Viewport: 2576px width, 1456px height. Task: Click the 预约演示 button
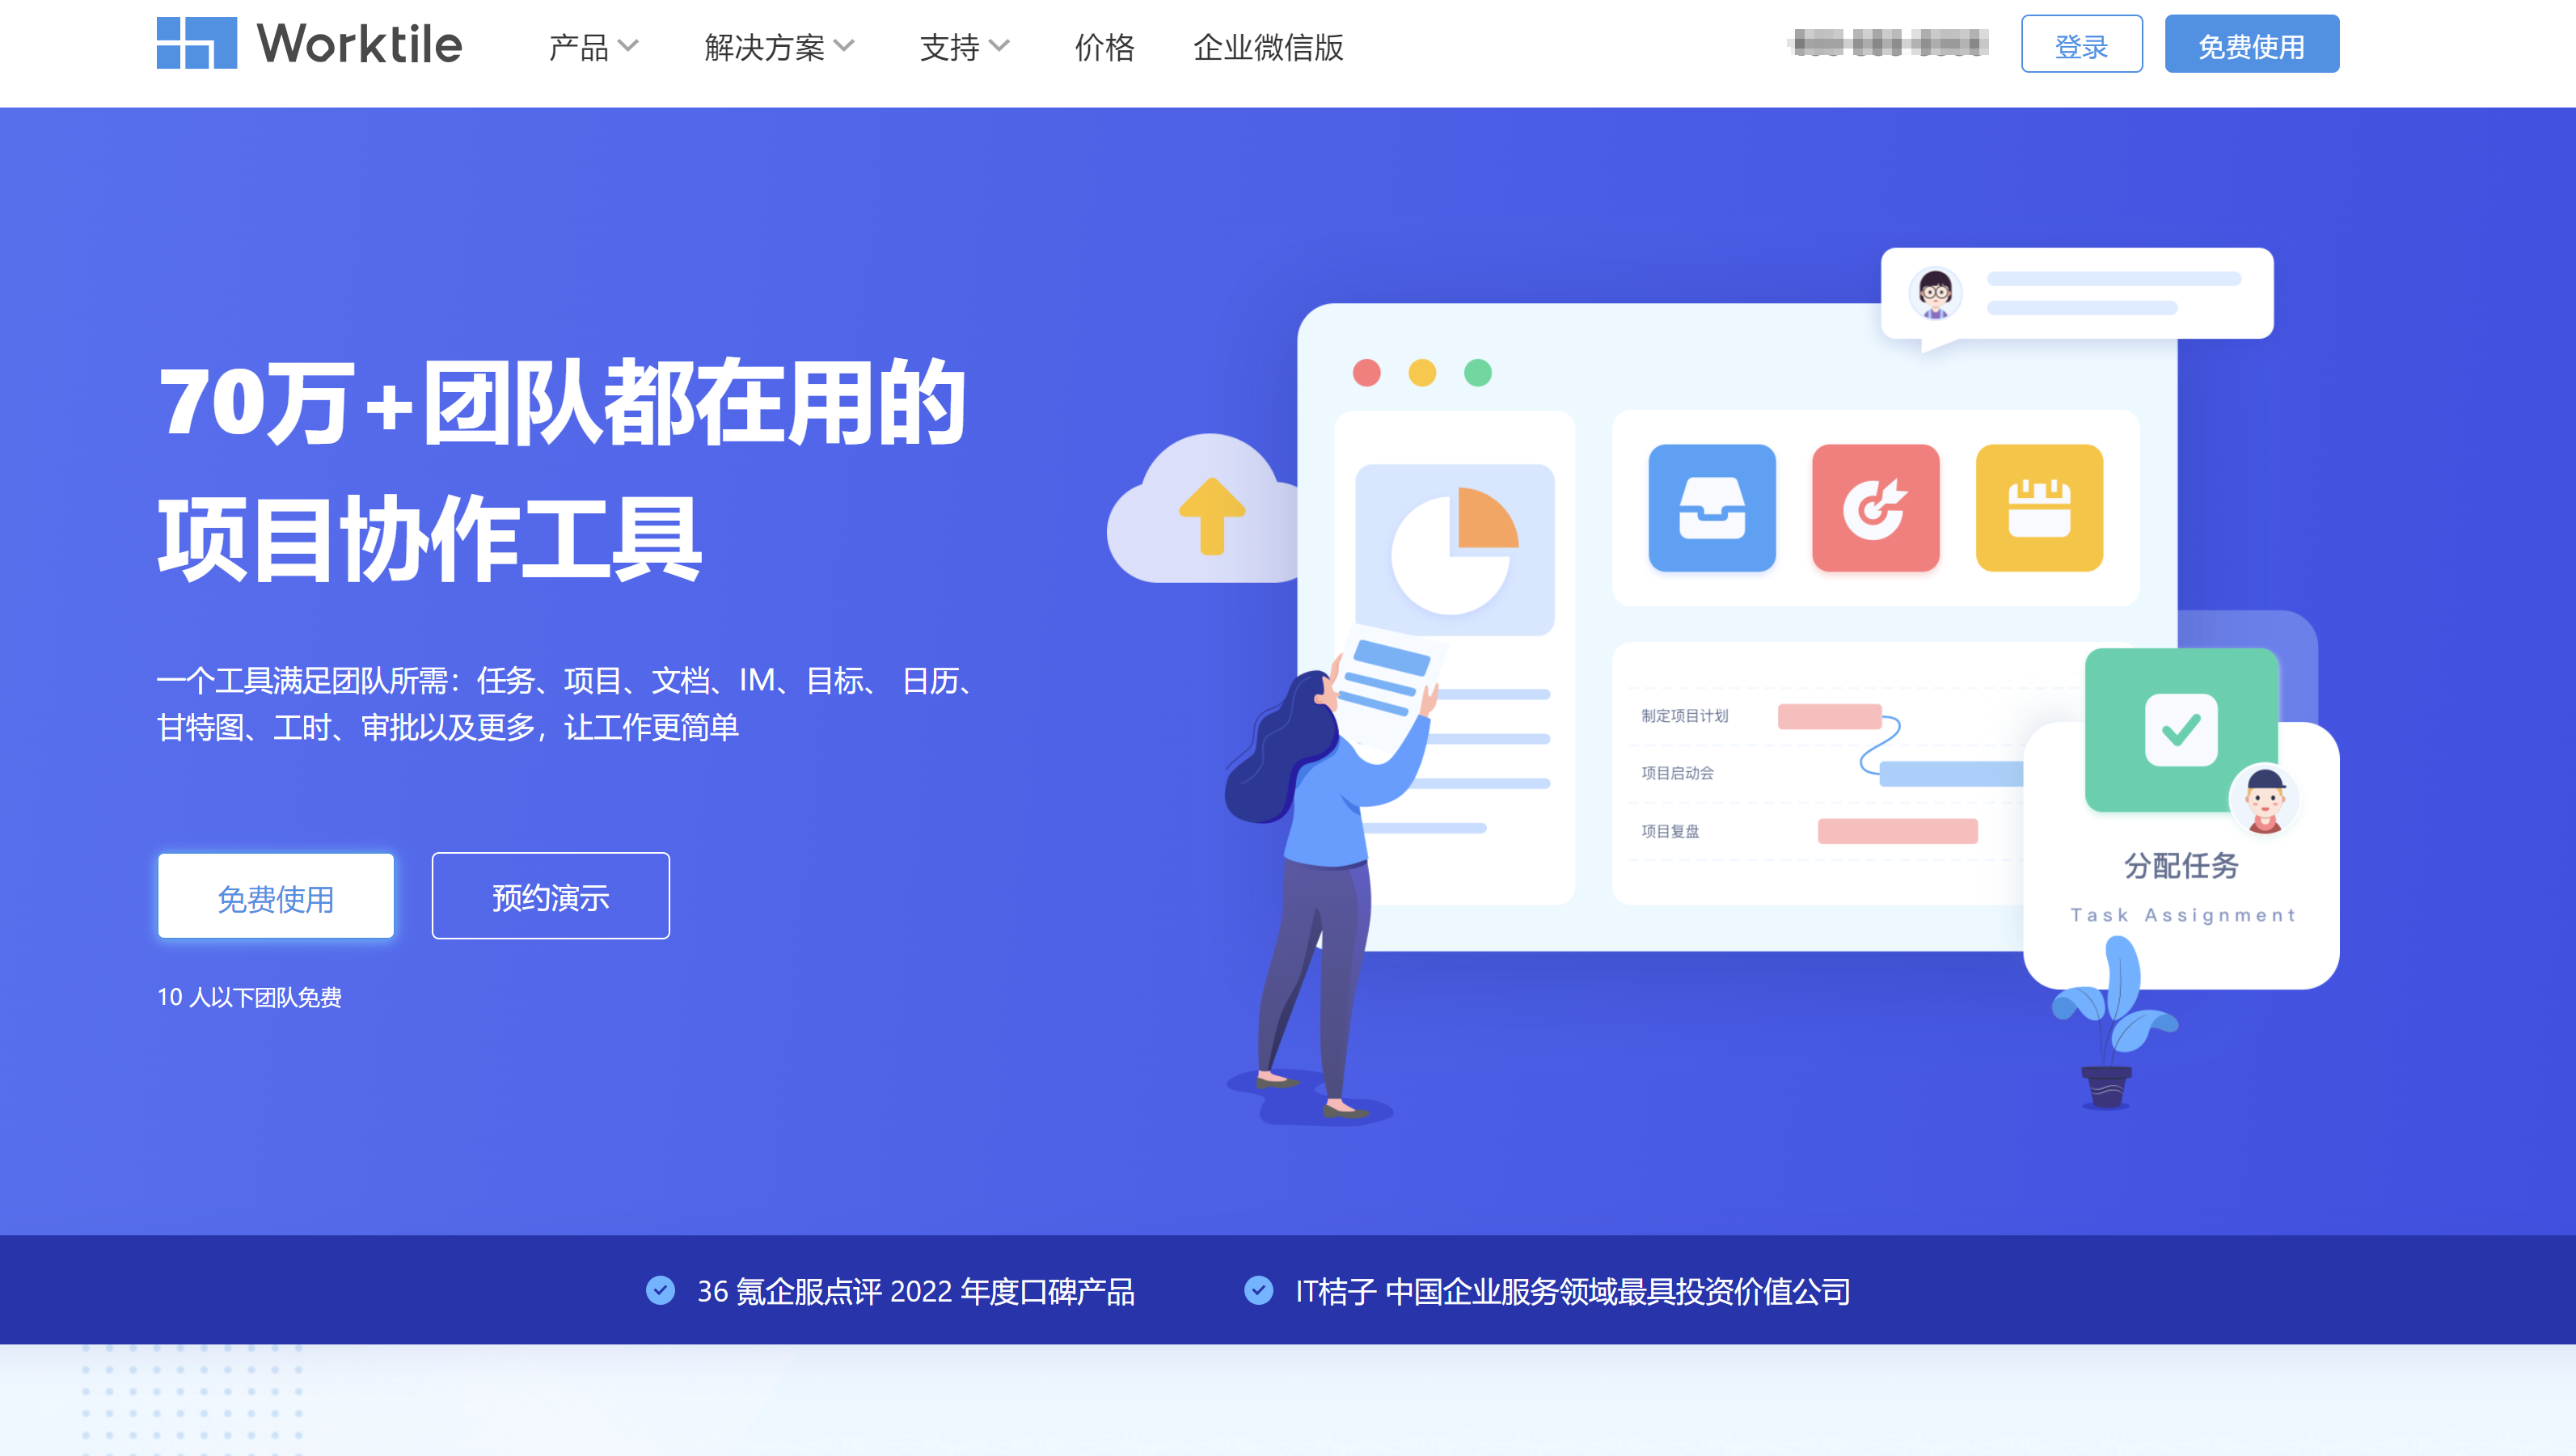tap(551, 897)
